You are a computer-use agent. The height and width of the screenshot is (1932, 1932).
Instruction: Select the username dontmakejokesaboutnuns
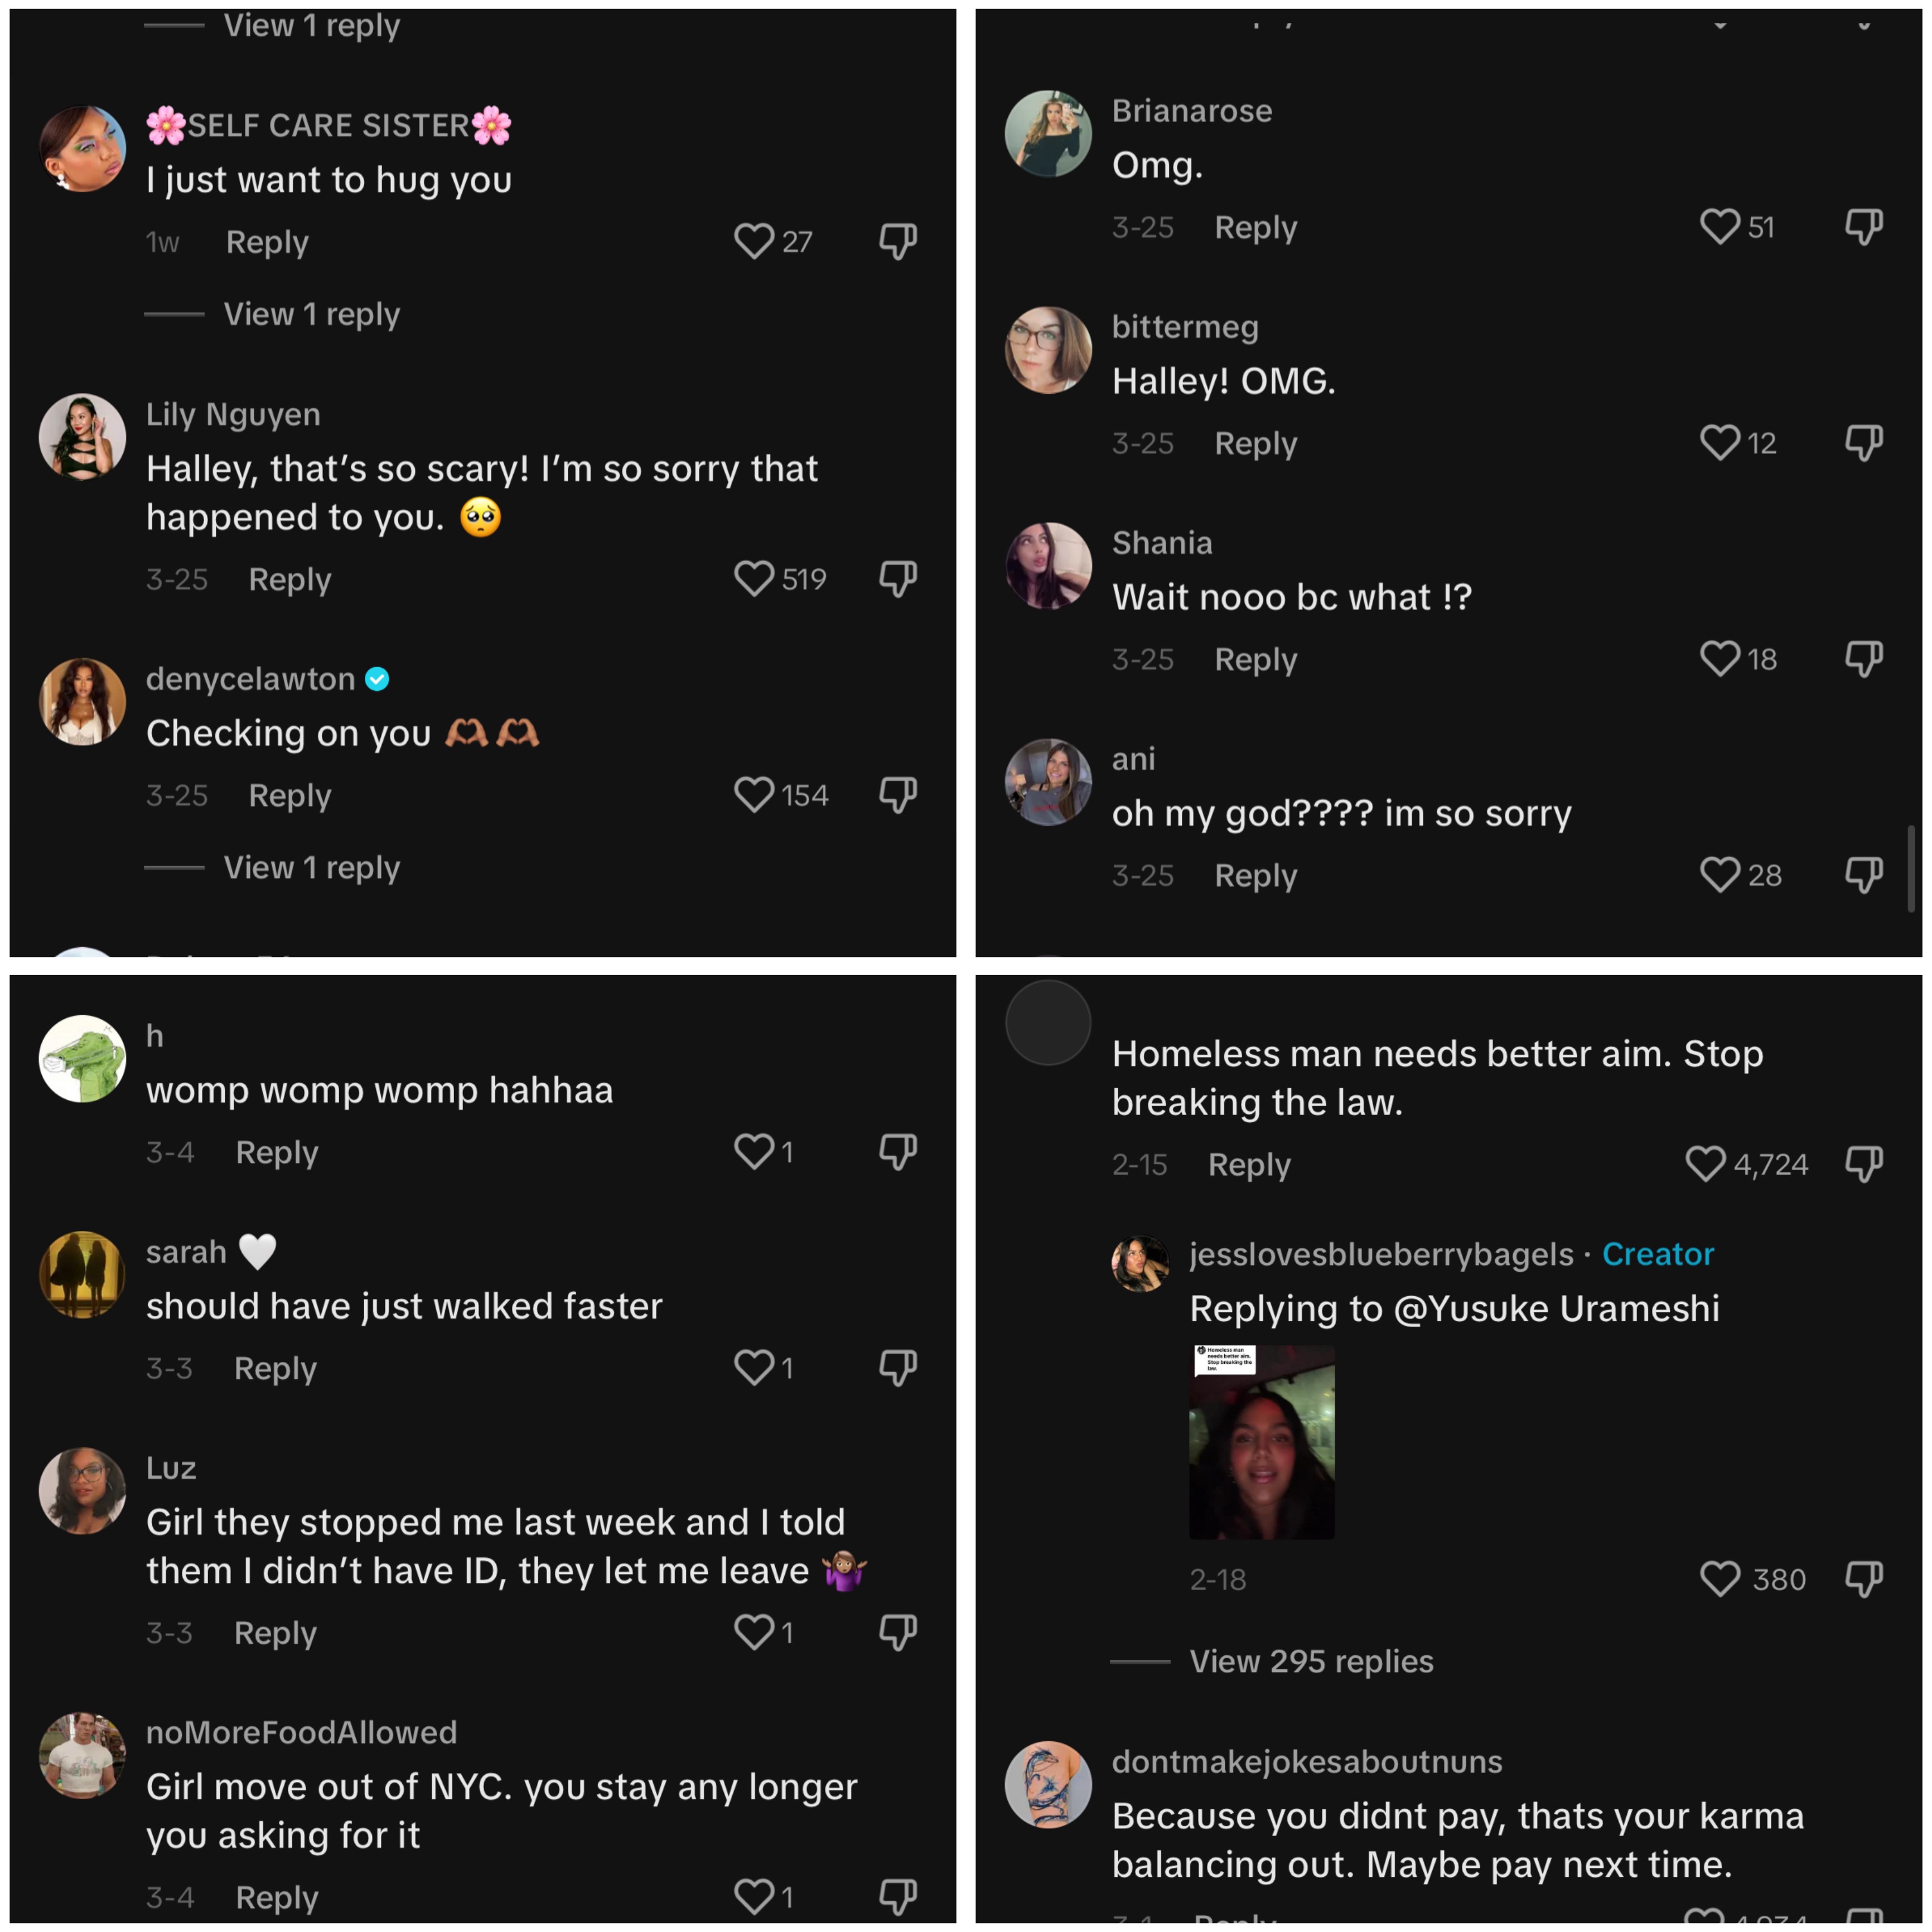[x=1307, y=1761]
